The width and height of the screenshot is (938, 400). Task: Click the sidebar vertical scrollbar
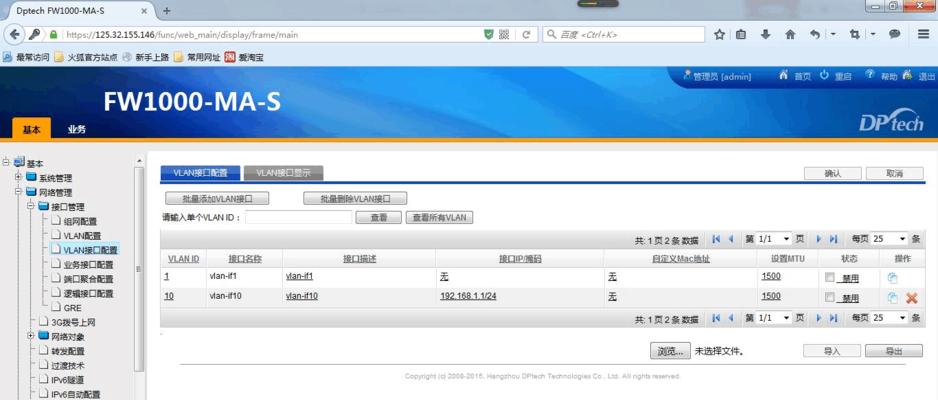tap(139, 269)
